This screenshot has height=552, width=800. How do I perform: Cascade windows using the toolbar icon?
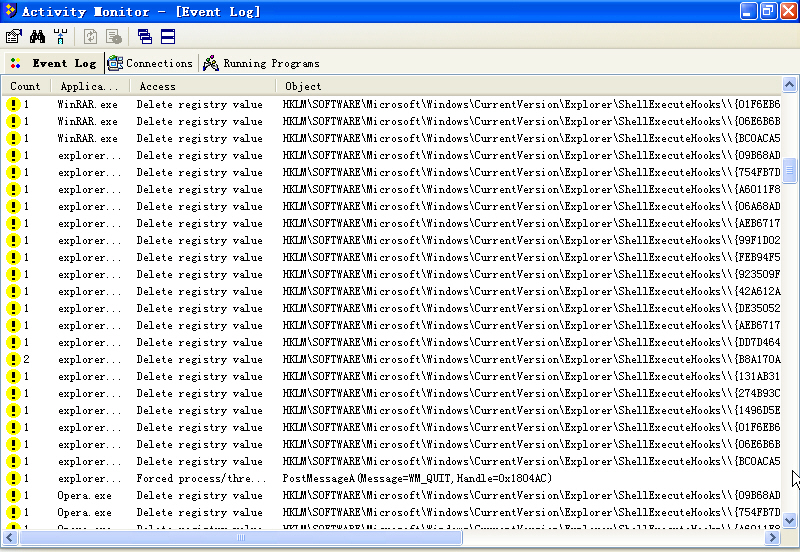[144, 36]
